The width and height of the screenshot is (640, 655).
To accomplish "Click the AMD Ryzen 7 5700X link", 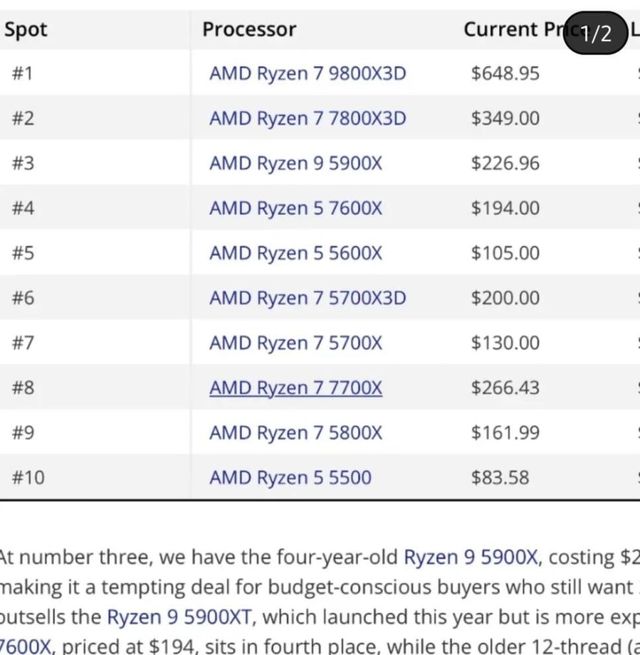I will pos(295,343).
